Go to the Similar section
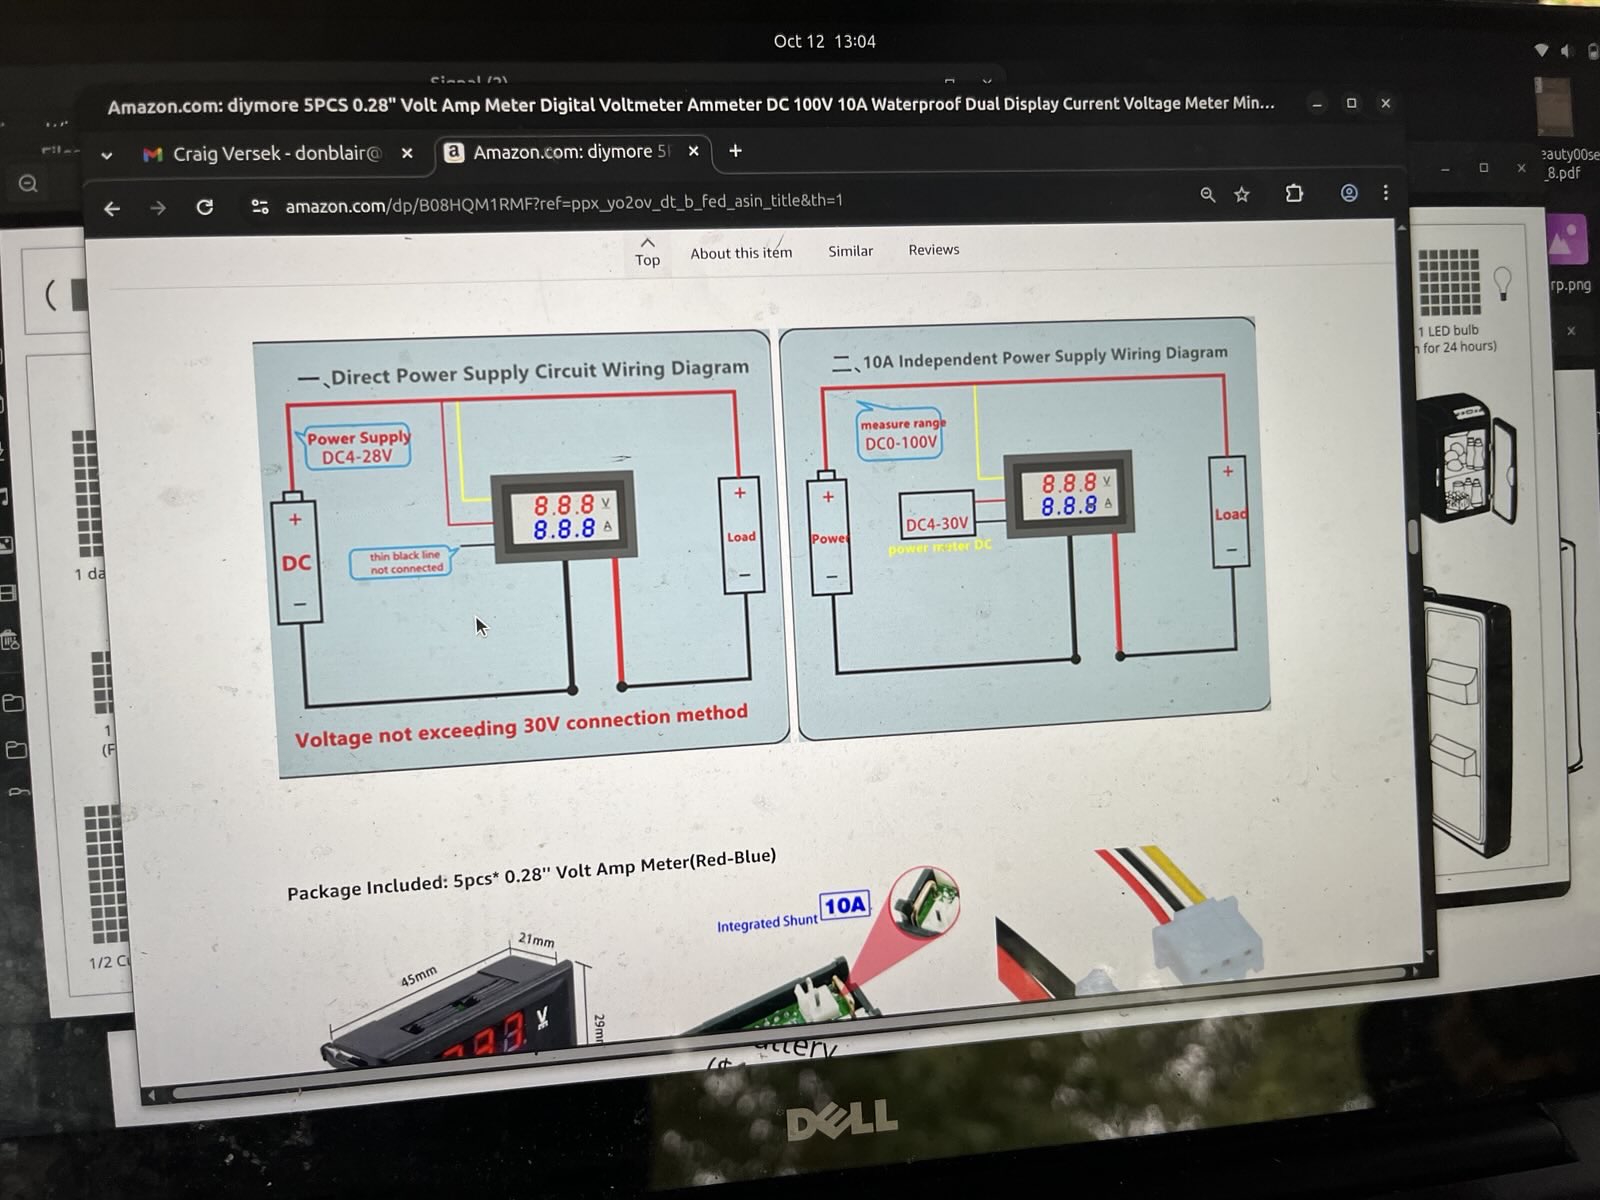The width and height of the screenshot is (1600, 1200). coord(850,251)
